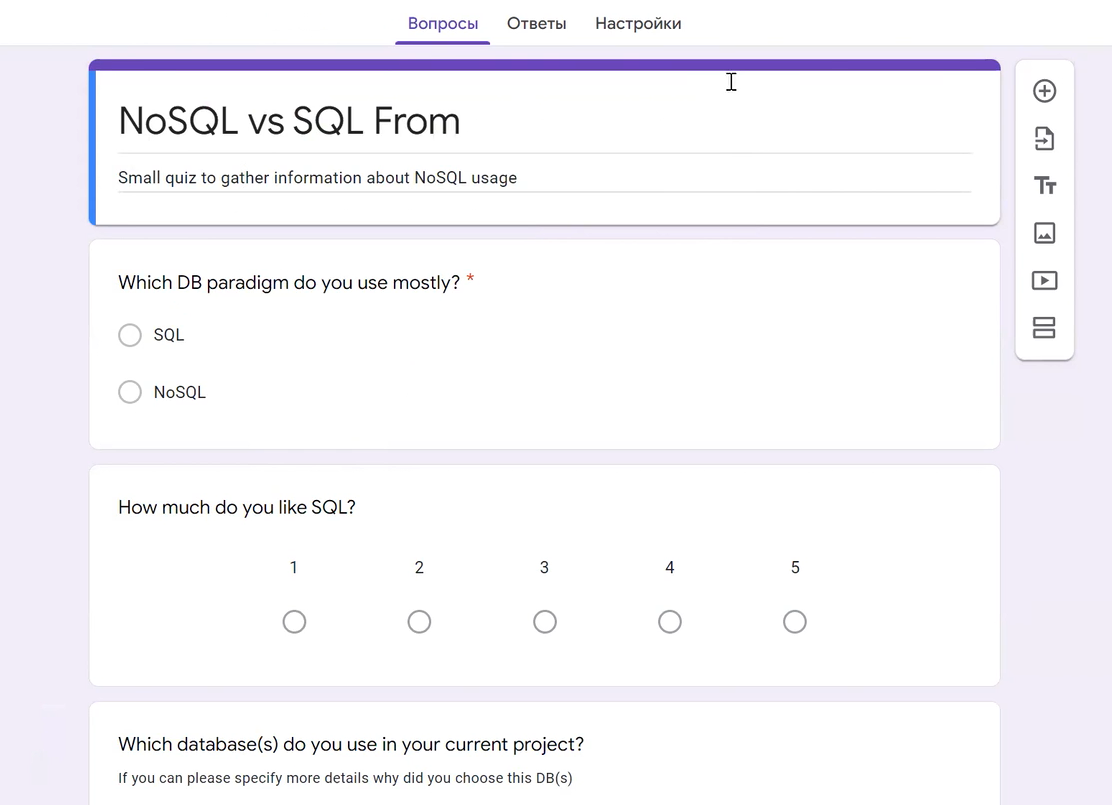Select the Add image icon
This screenshot has height=805, width=1112.
pos(1044,233)
